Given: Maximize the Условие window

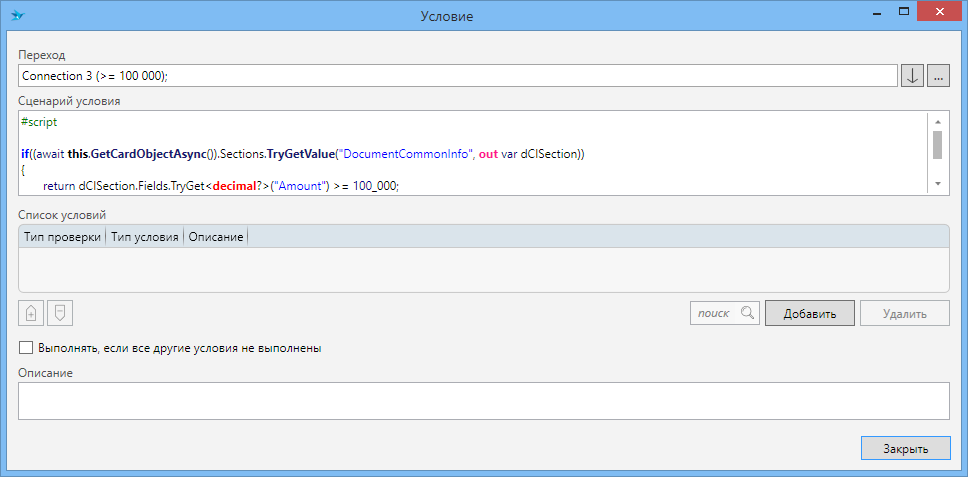Looking at the screenshot, I should (903, 12).
